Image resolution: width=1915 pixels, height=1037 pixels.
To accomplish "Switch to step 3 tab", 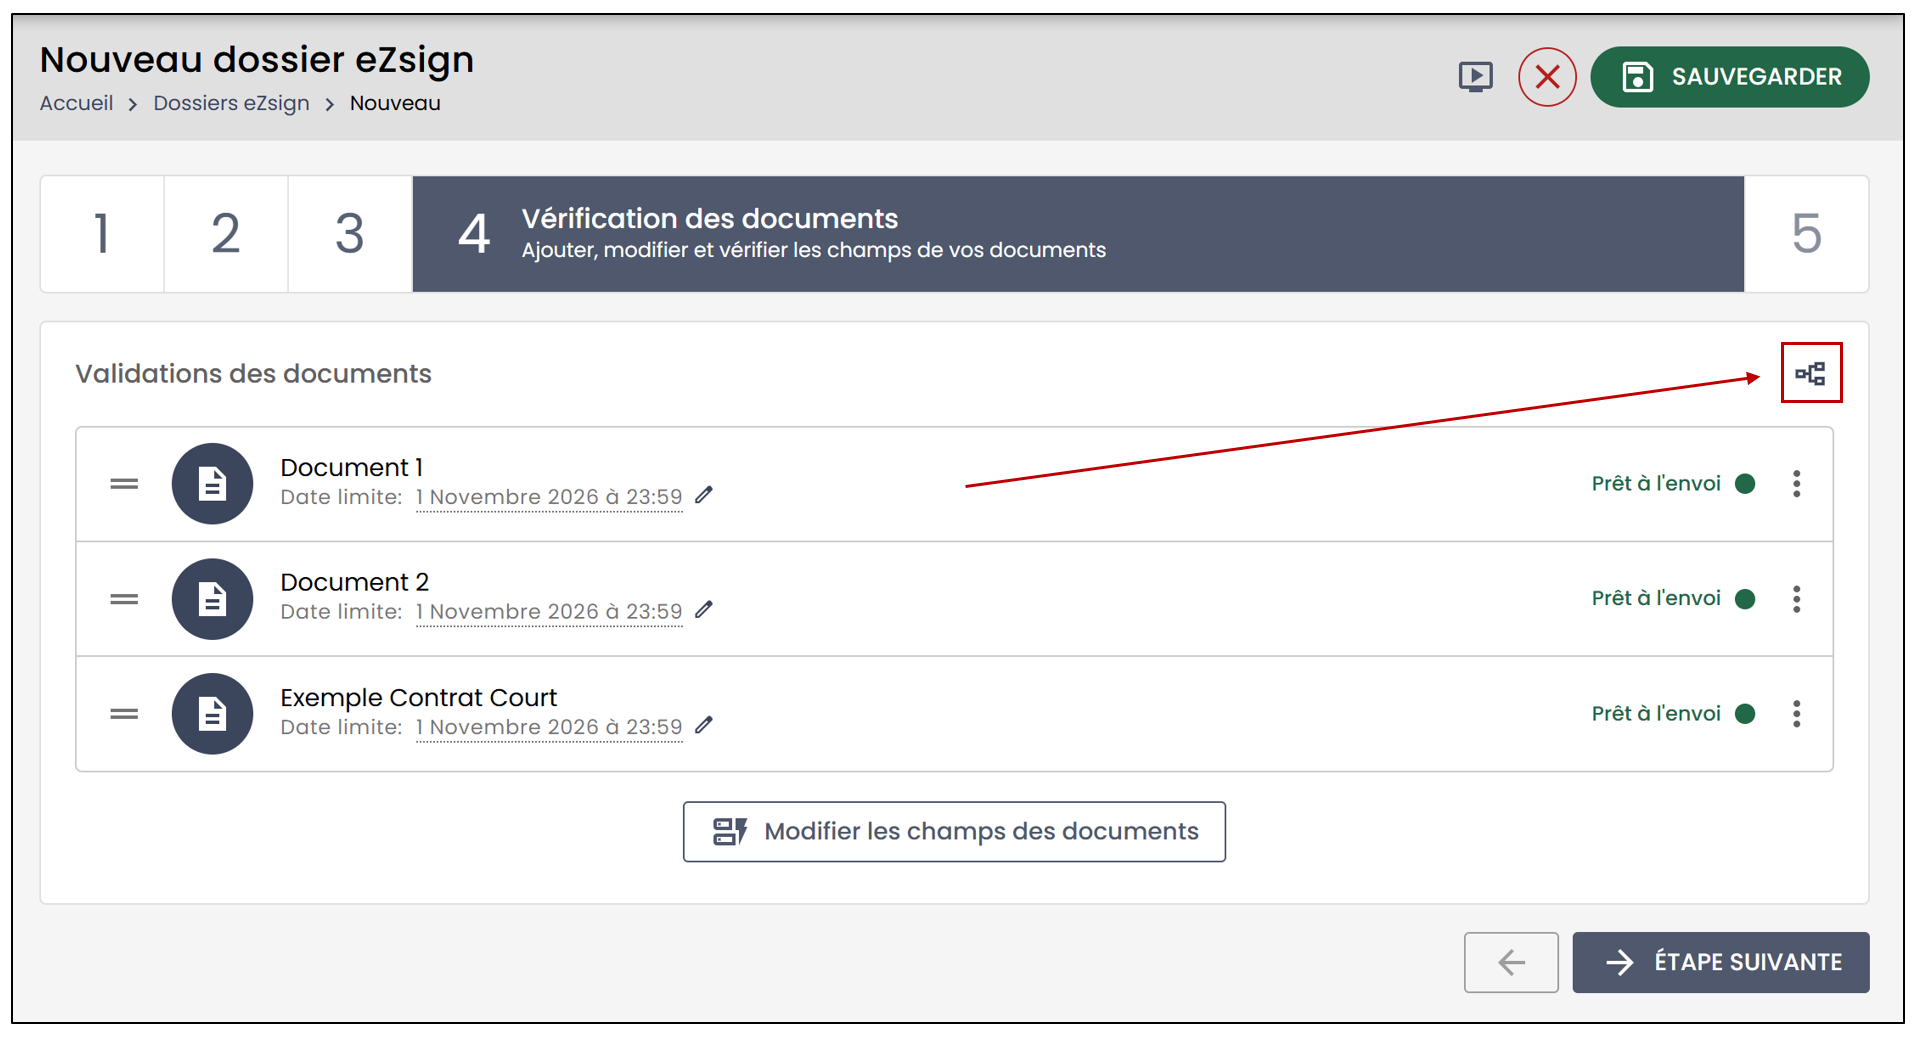I will [350, 234].
